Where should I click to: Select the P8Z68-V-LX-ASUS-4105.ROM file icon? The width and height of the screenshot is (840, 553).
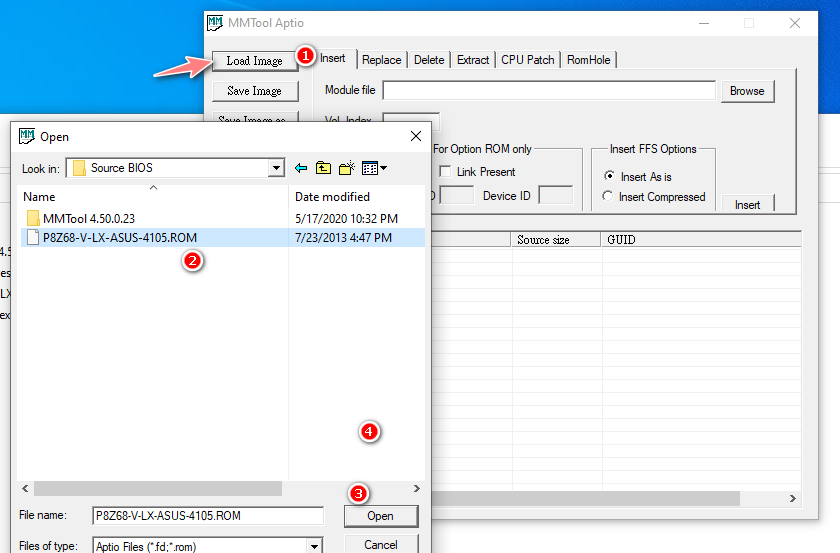[33, 237]
